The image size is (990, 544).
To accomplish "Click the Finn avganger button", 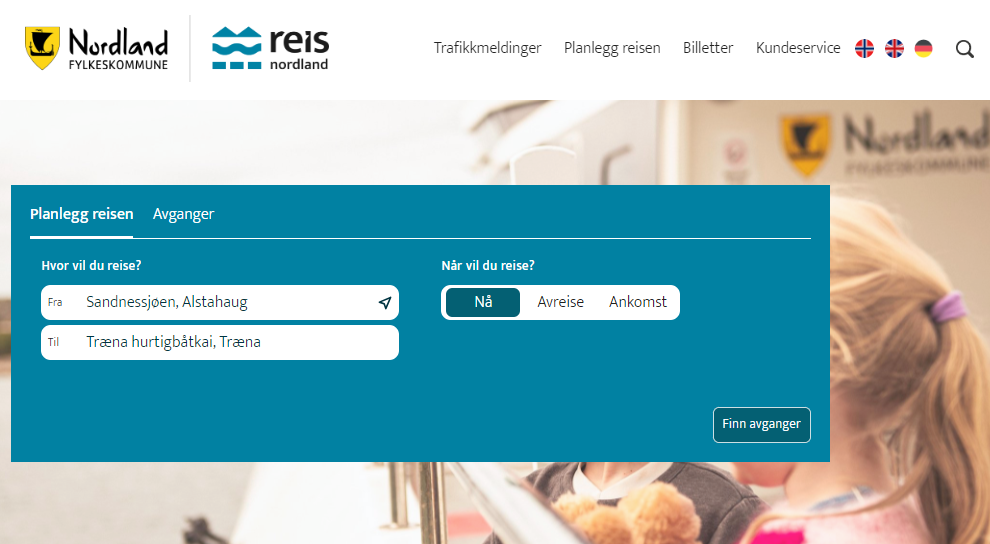I will click(x=761, y=425).
